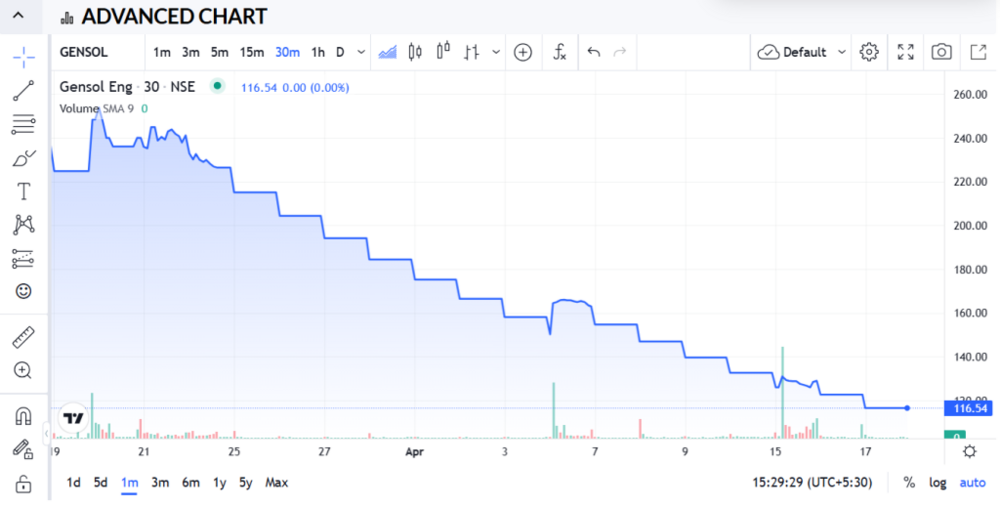This screenshot has width=1000, height=507.
Task: Toggle magnet mode on
Action: 23,416
